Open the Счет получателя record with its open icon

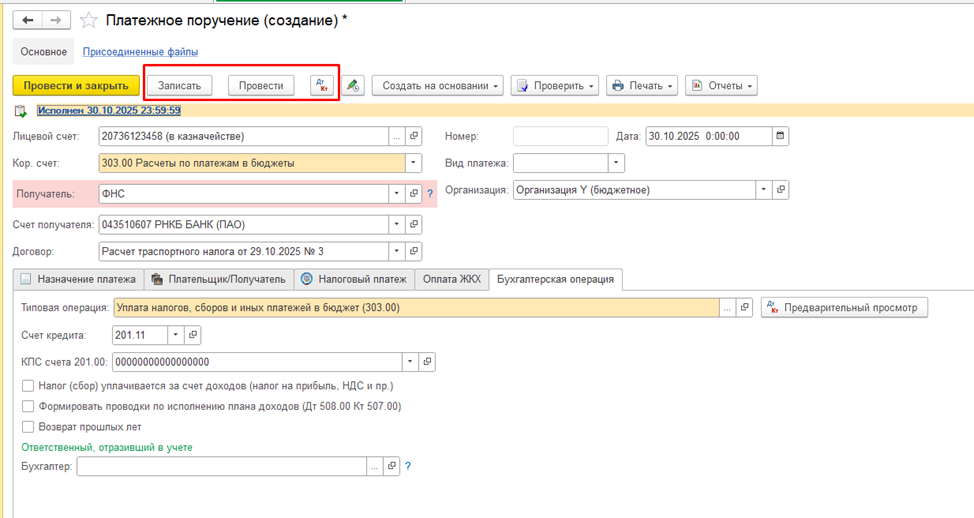coord(414,224)
